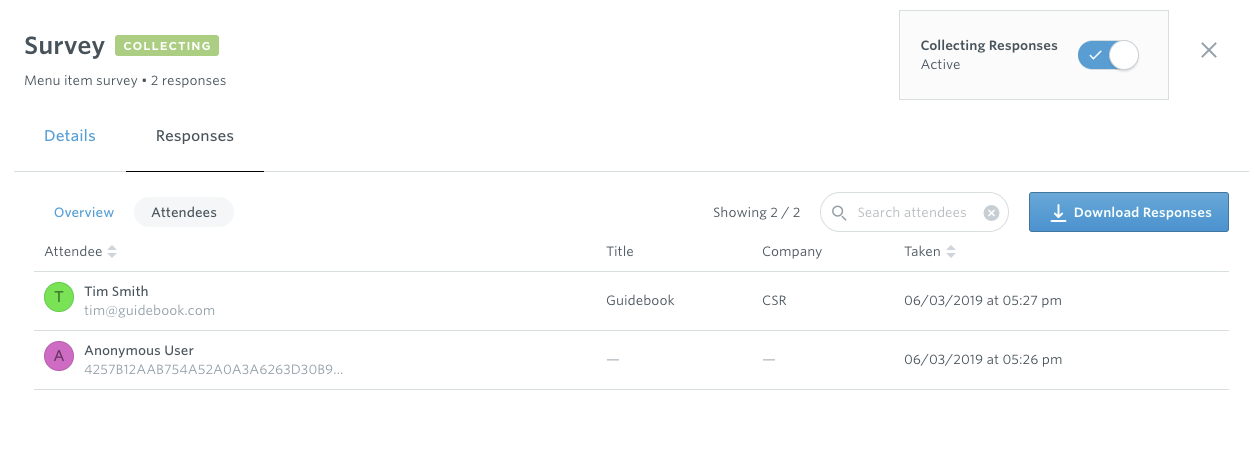Image resolution: width=1255 pixels, height=458 pixels.
Task: Click the green COLLECTING status badge
Action: point(167,46)
